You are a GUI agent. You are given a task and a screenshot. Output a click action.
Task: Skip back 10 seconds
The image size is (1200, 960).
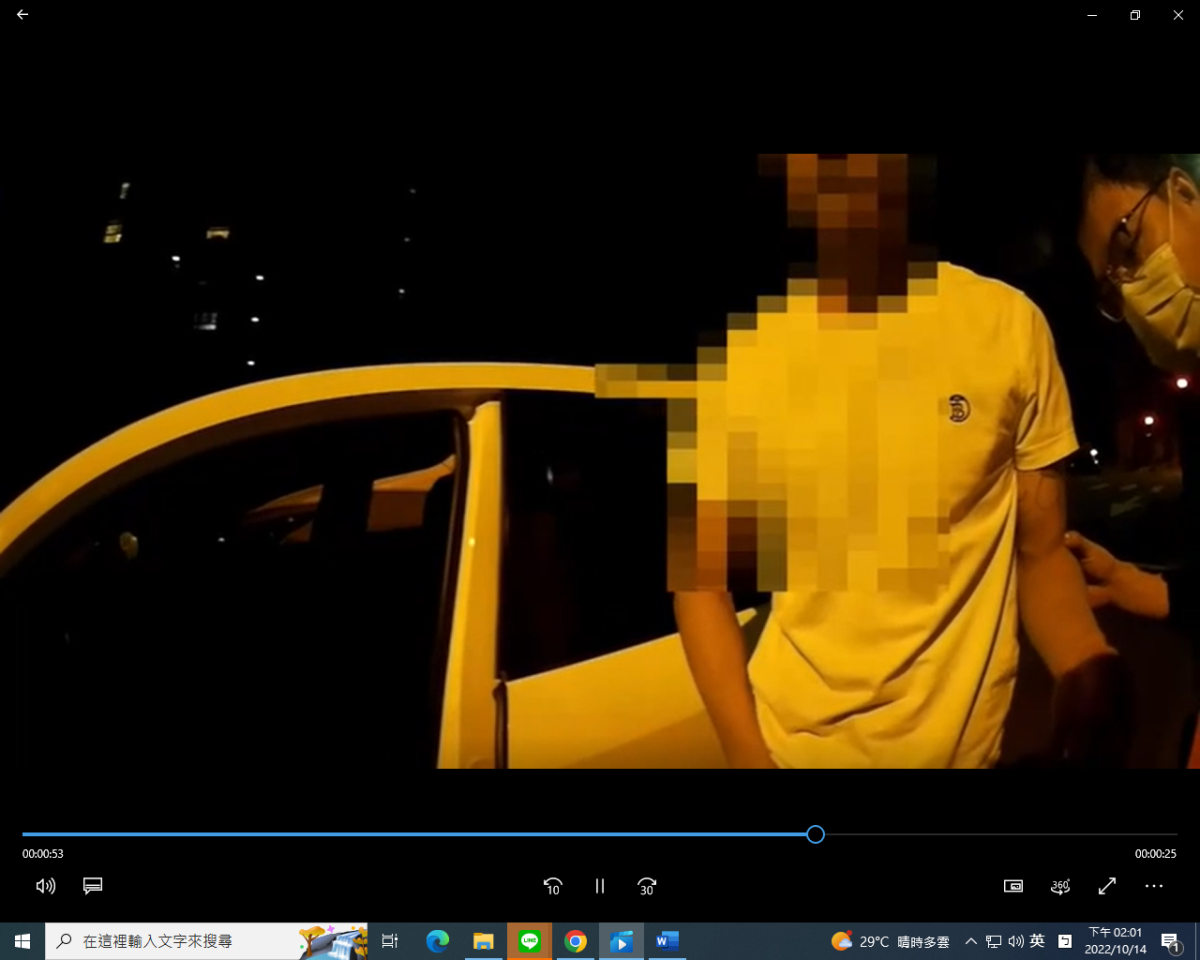coord(552,886)
